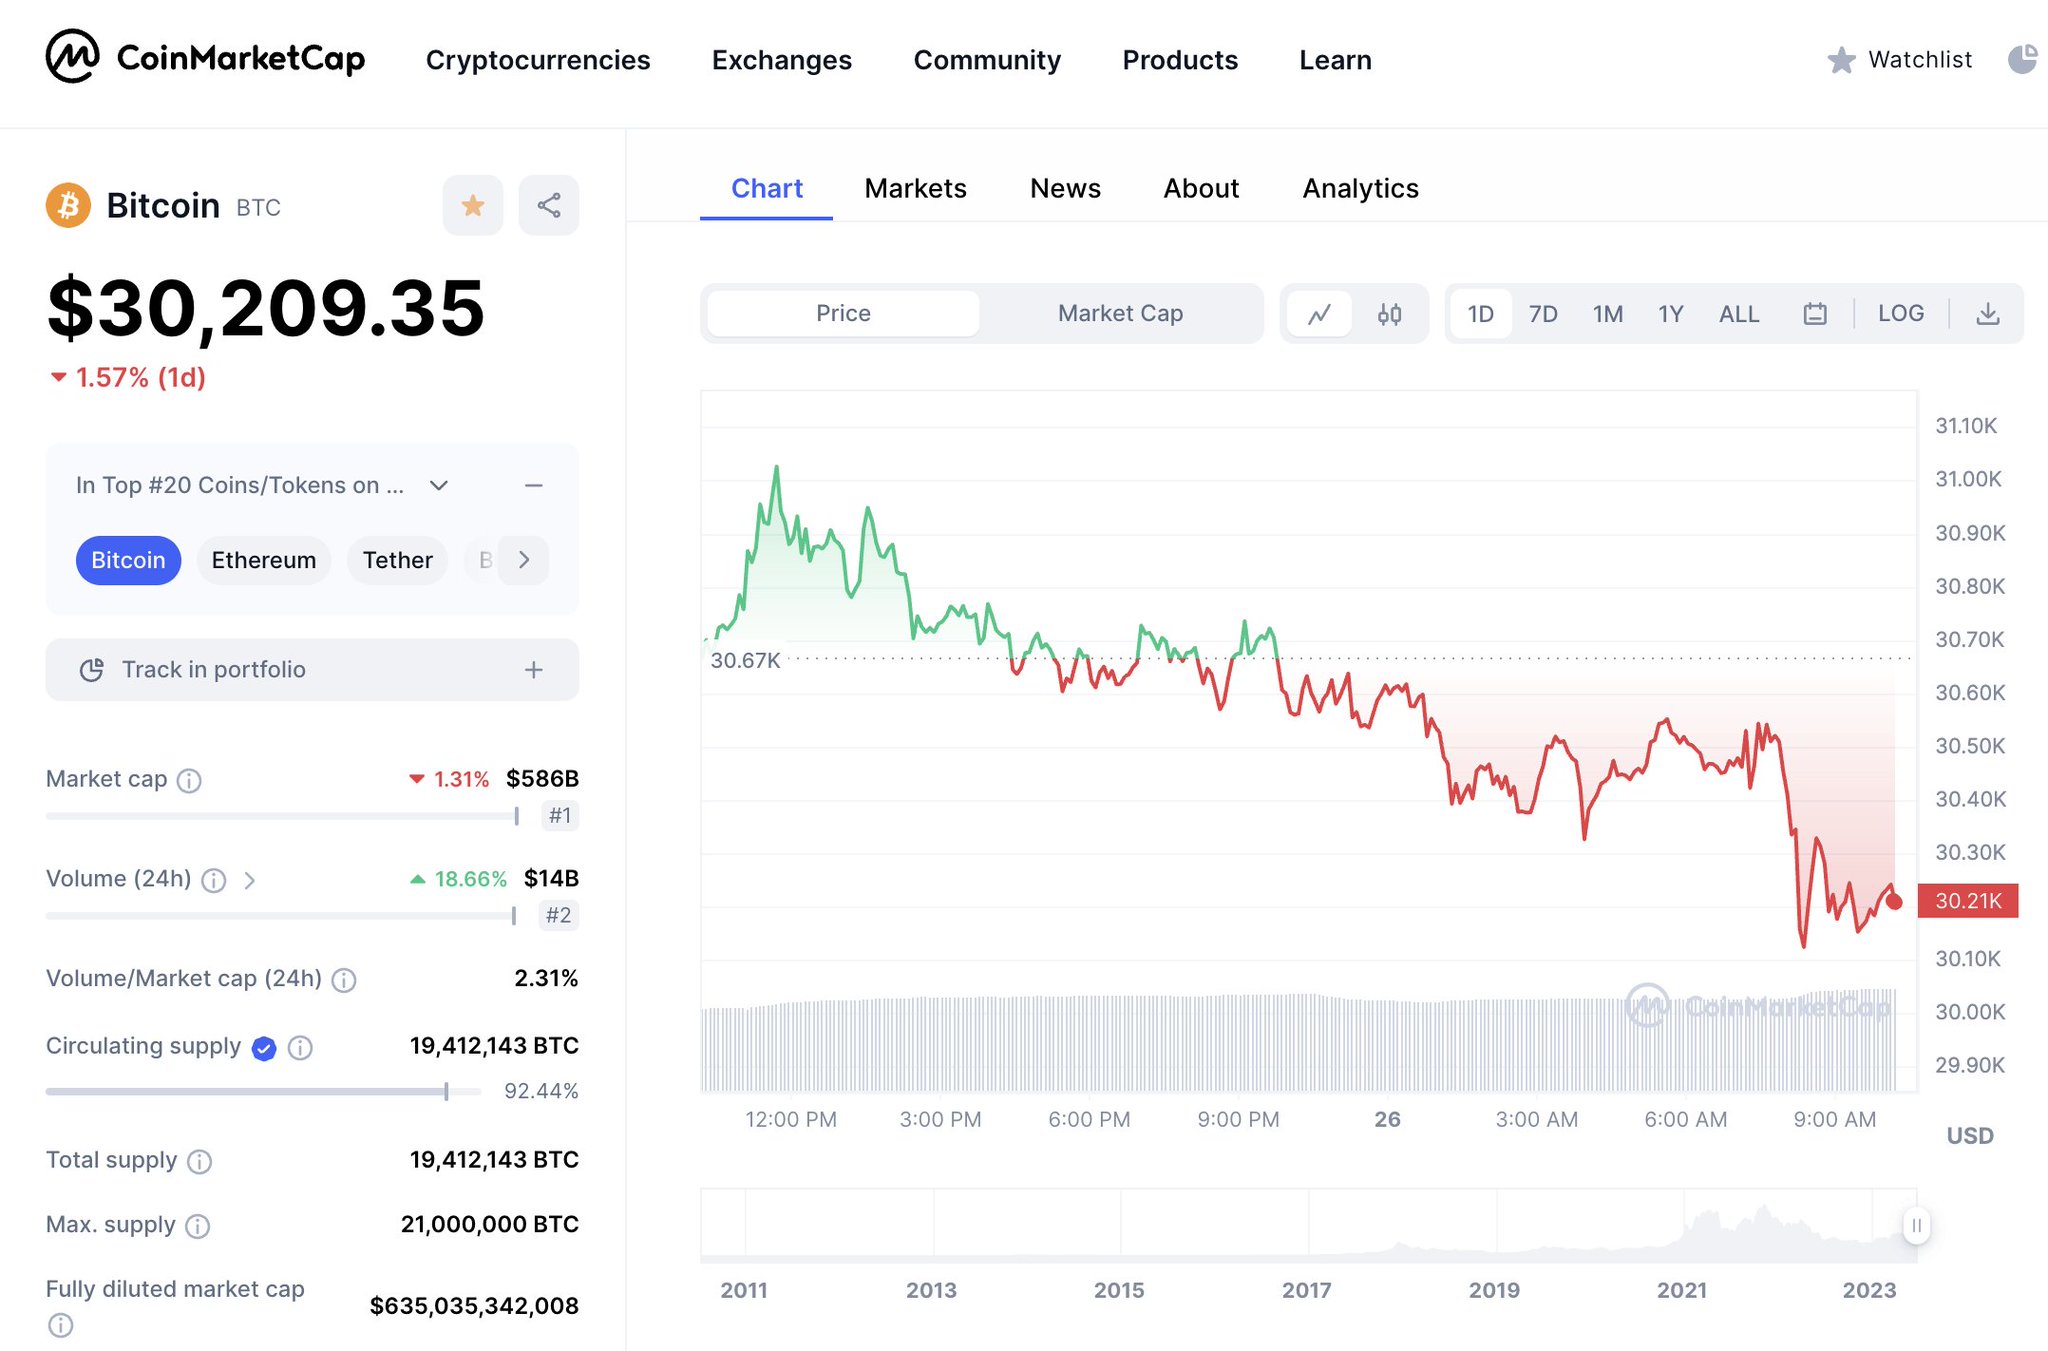Select 7D time range
This screenshot has width=2048, height=1351.
(1543, 314)
